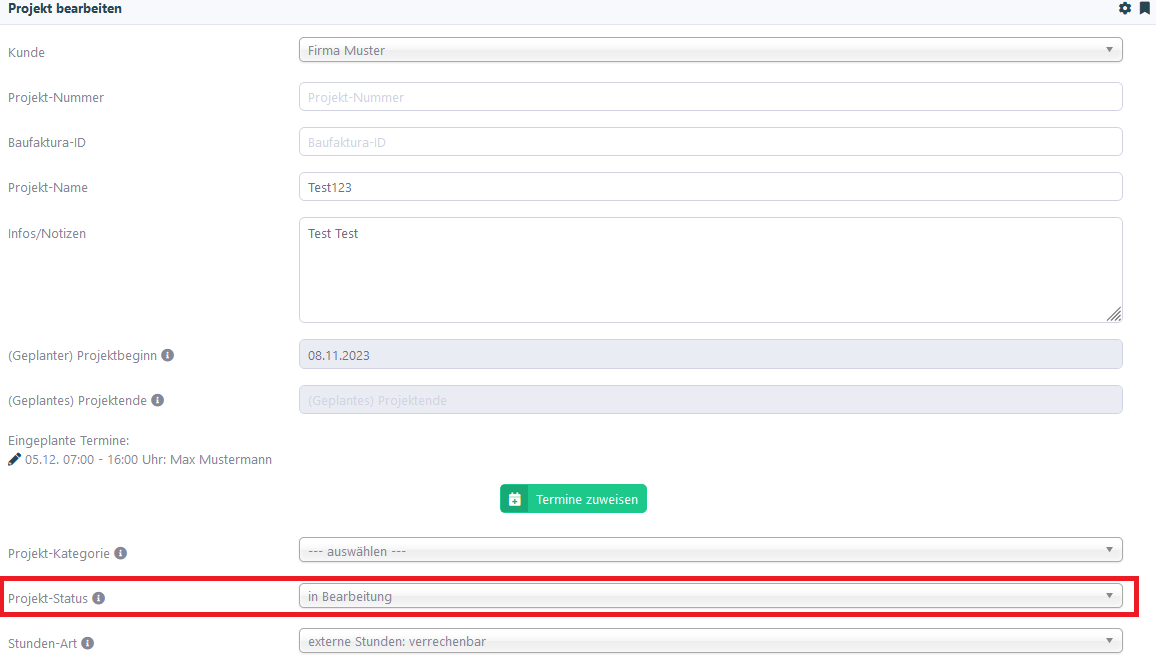
Task: Show info icon next to Stunden-Art
Action: click(88, 643)
